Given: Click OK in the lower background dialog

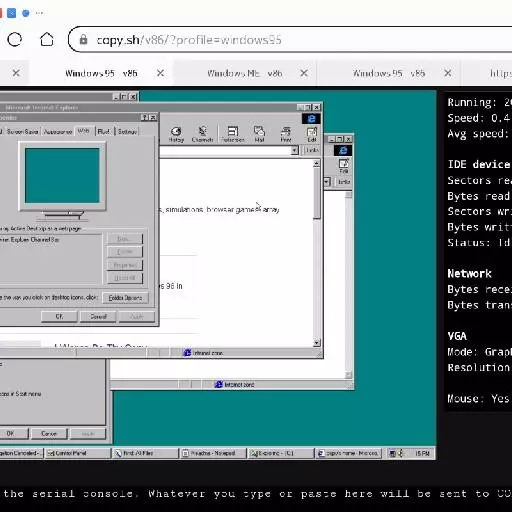Looking at the screenshot, I should click(10, 433).
